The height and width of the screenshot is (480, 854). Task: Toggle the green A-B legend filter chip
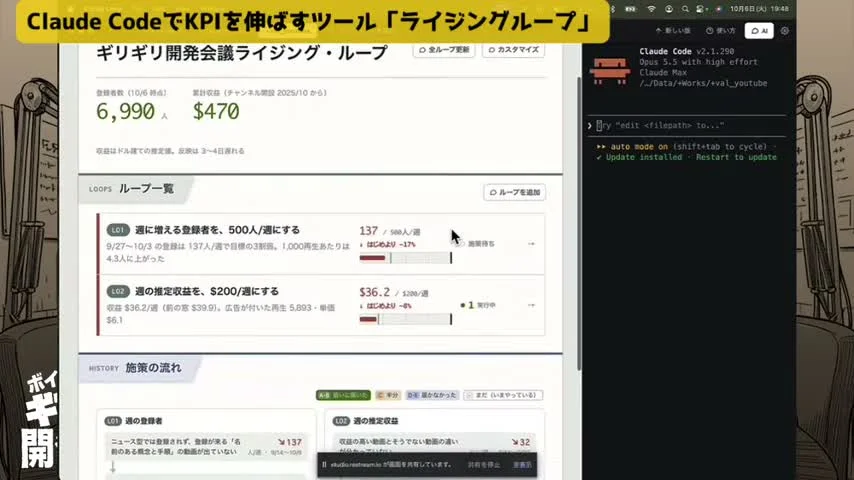[x=343, y=395]
